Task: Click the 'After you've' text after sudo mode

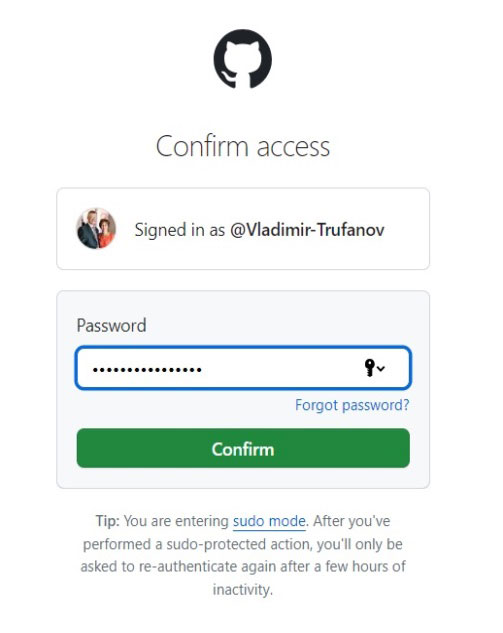Action: pos(351,521)
